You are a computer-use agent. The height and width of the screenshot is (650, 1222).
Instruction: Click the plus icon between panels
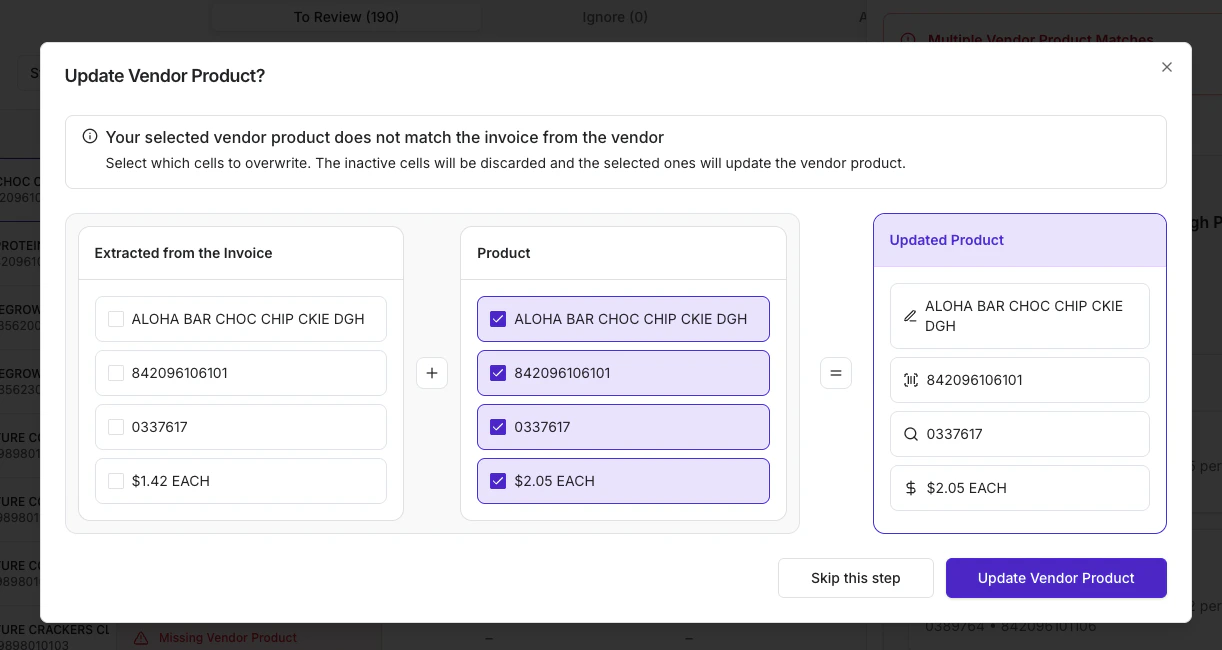click(x=432, y=373)
